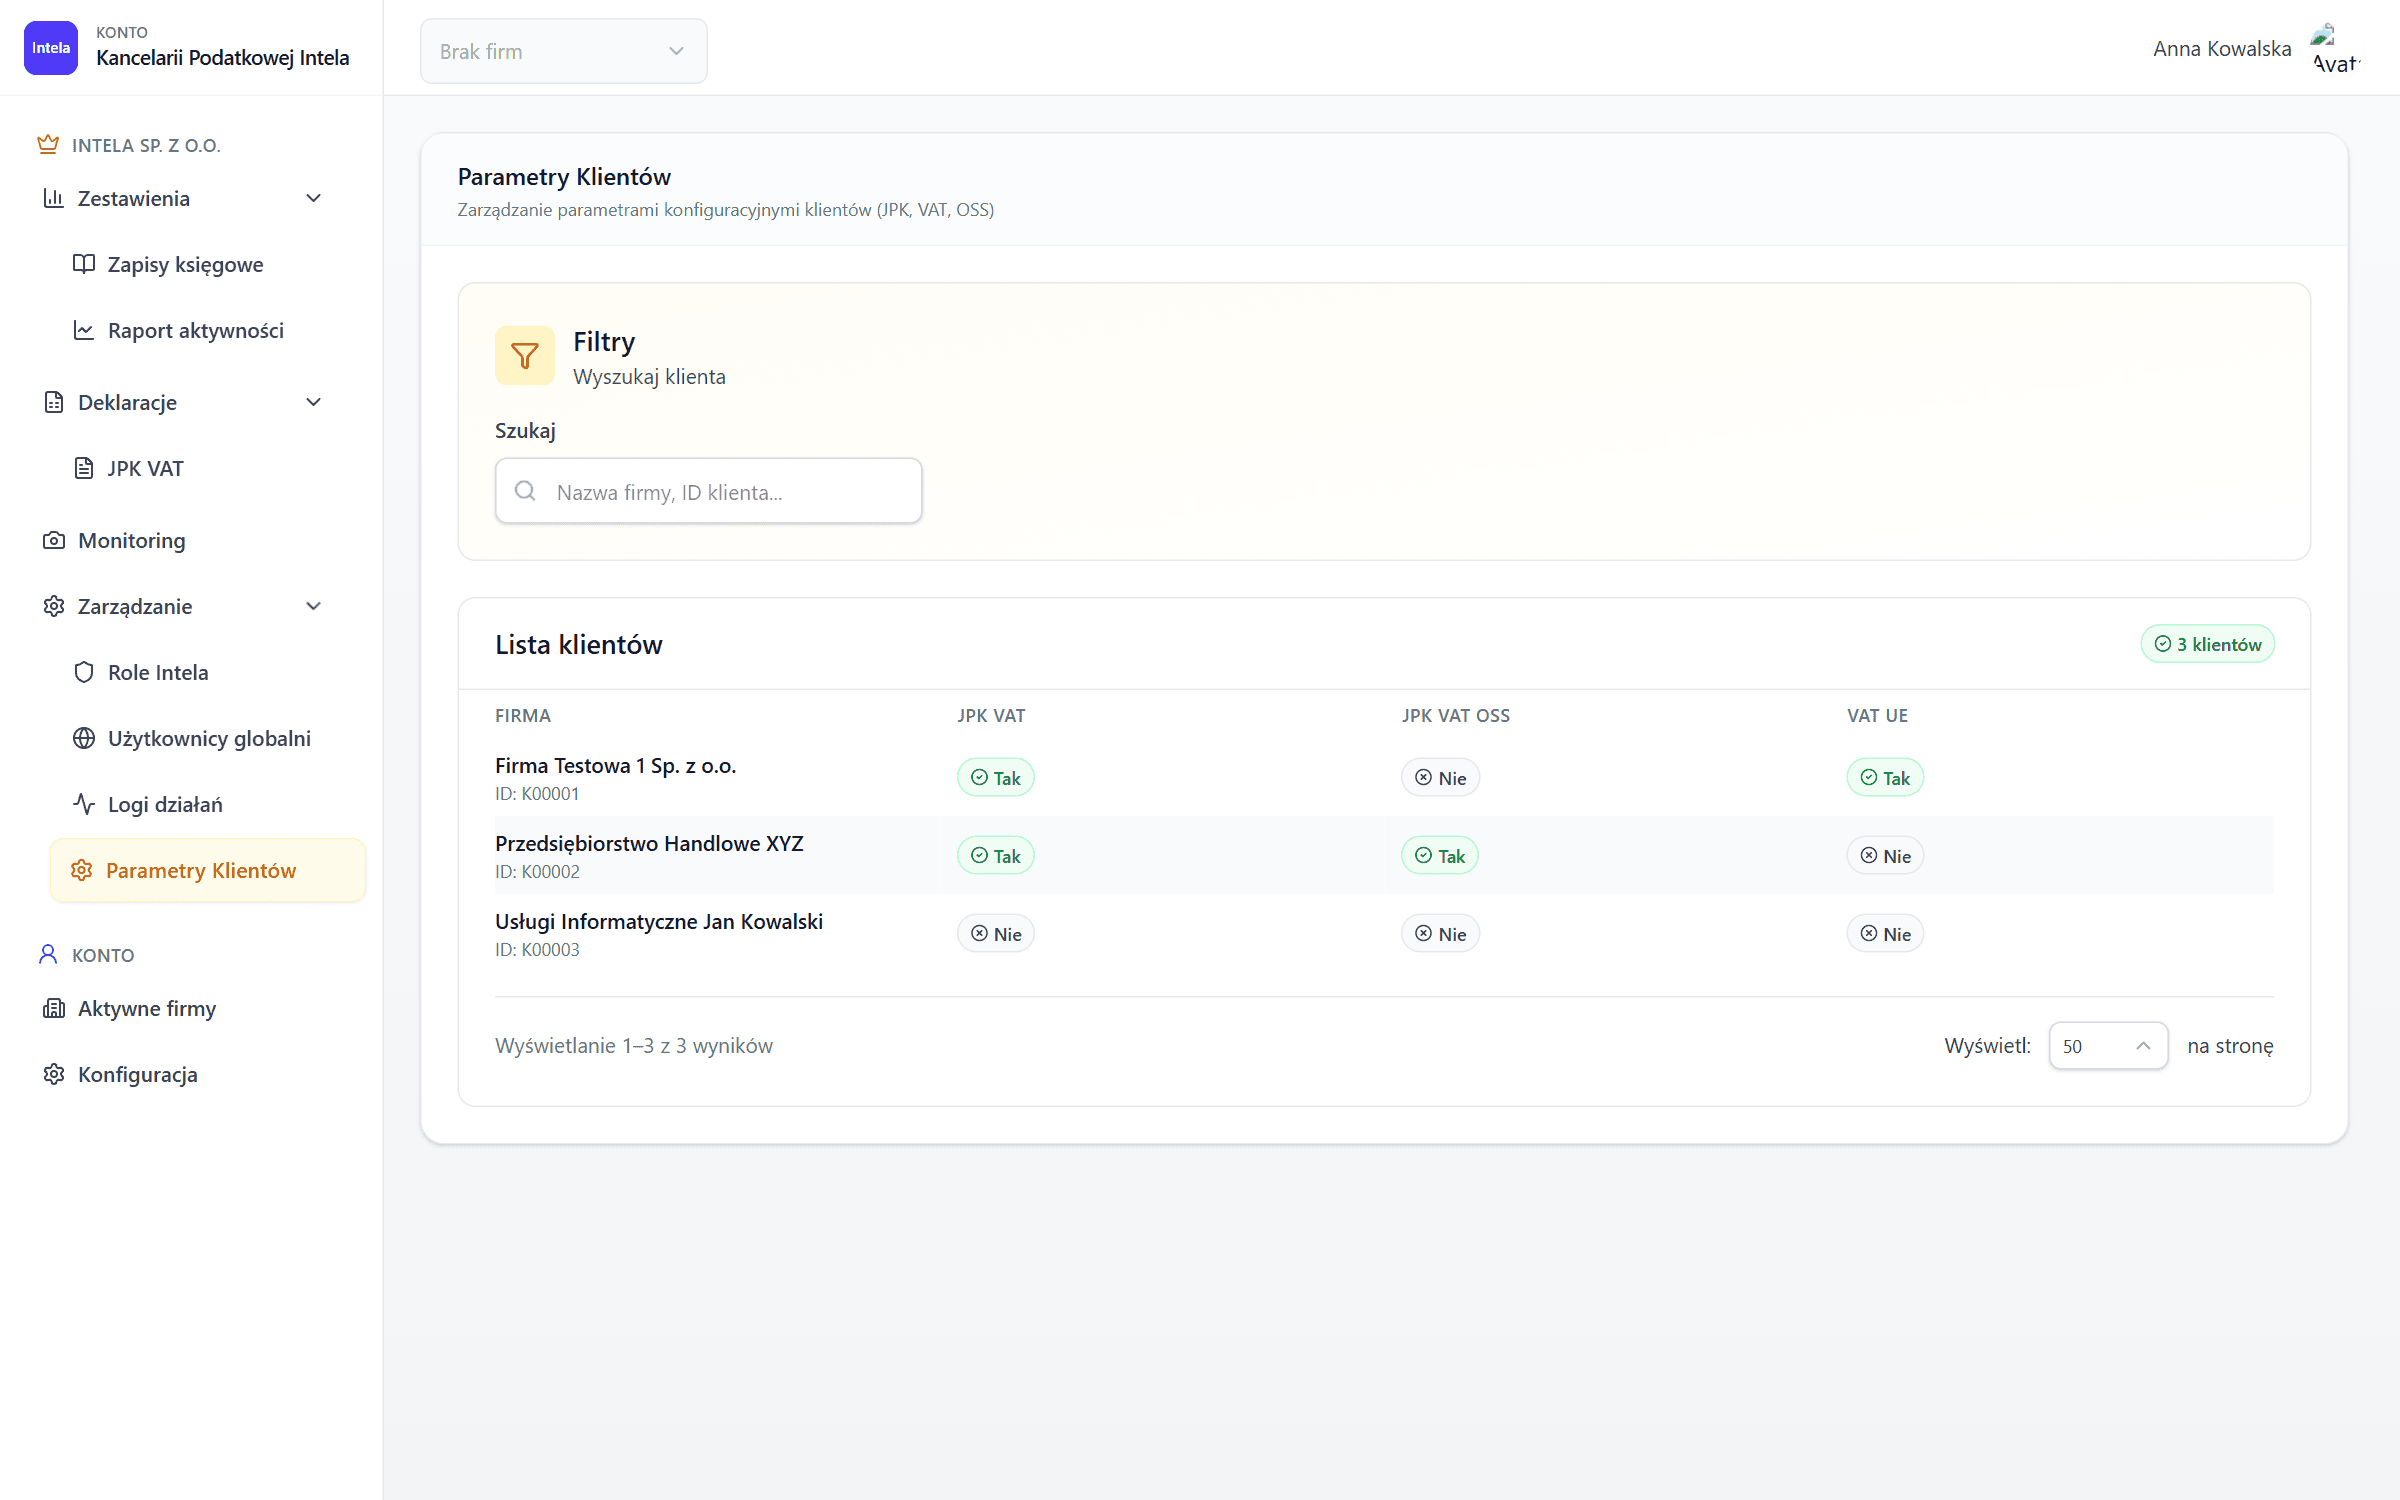This screenshot has width=2400, height=1500.
Task: Click JPK VAT OSS Nie badge for Firma Testowa 1
Action: 1440,778
